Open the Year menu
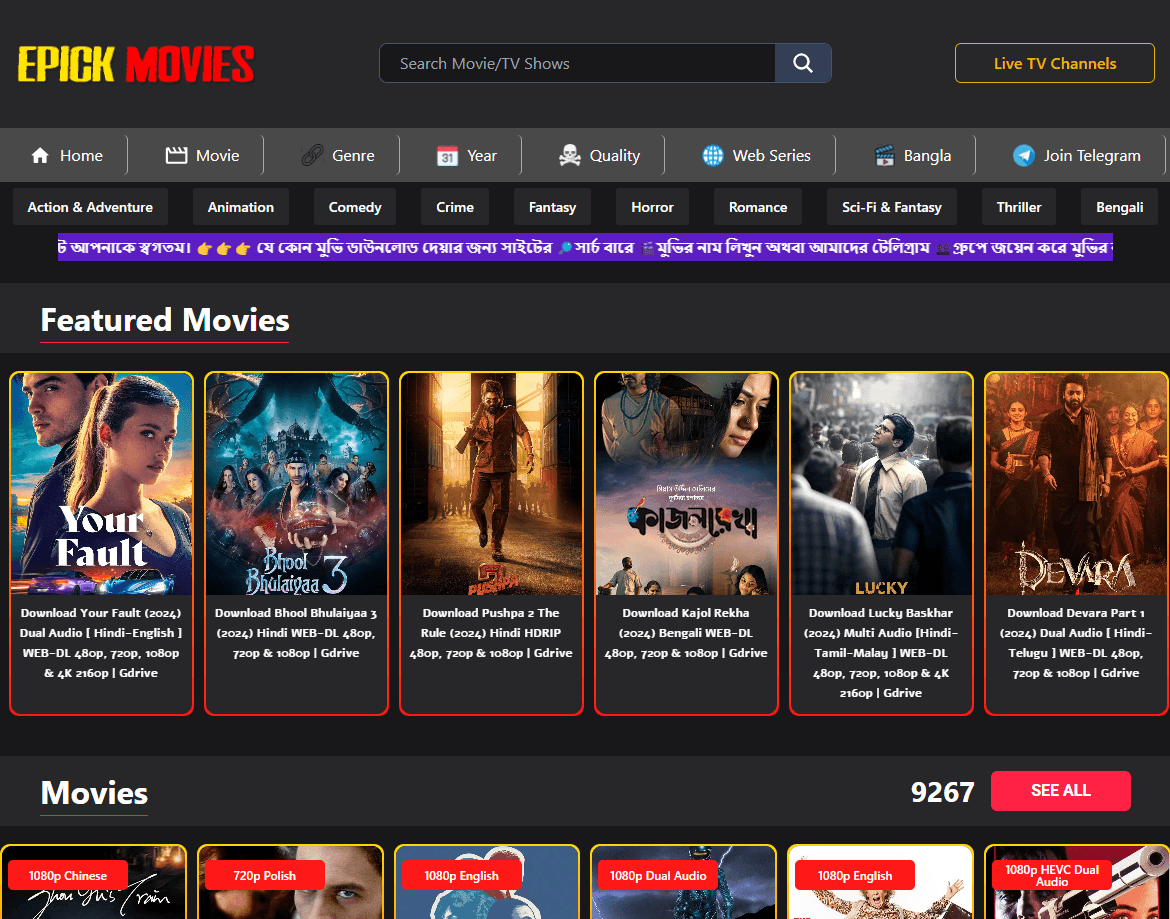Screen dimensions: 1170x919 [467, 155]
